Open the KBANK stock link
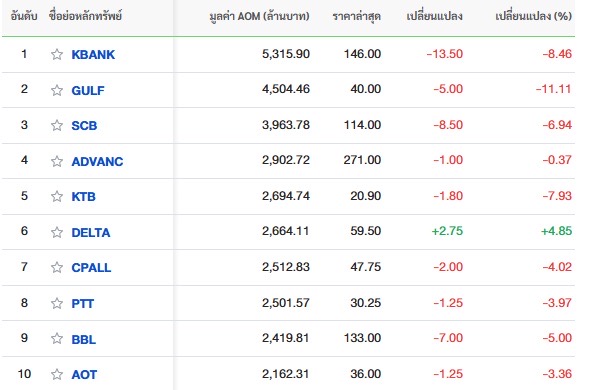 click(93, 55)
